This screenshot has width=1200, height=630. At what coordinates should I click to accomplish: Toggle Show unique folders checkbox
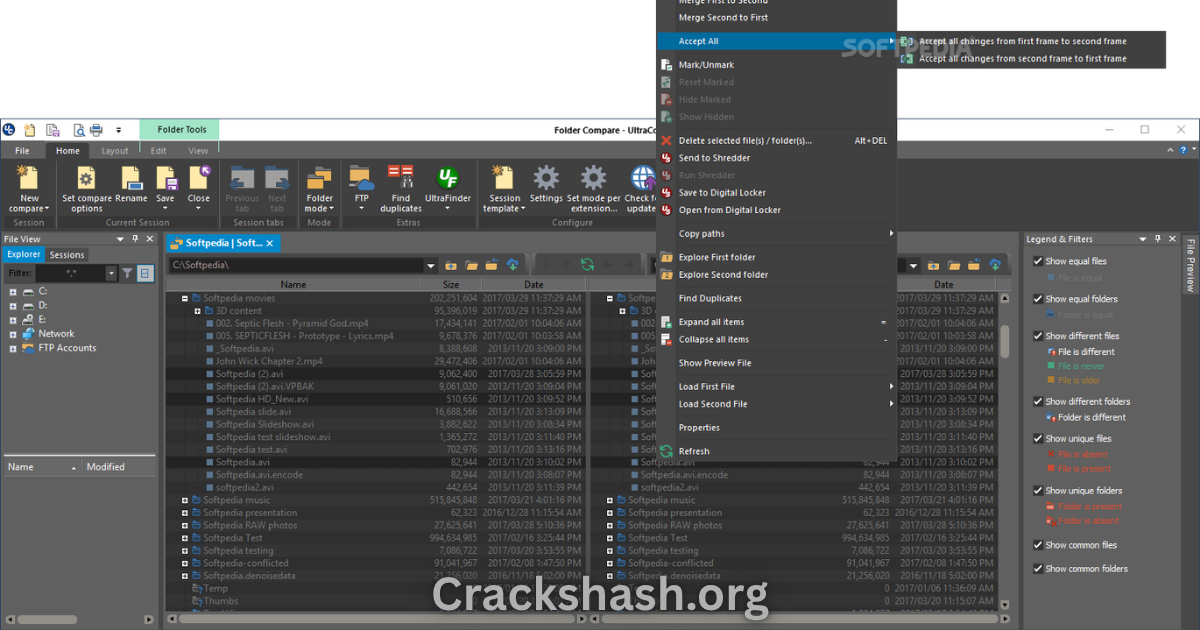click(x=1038, y=491)
